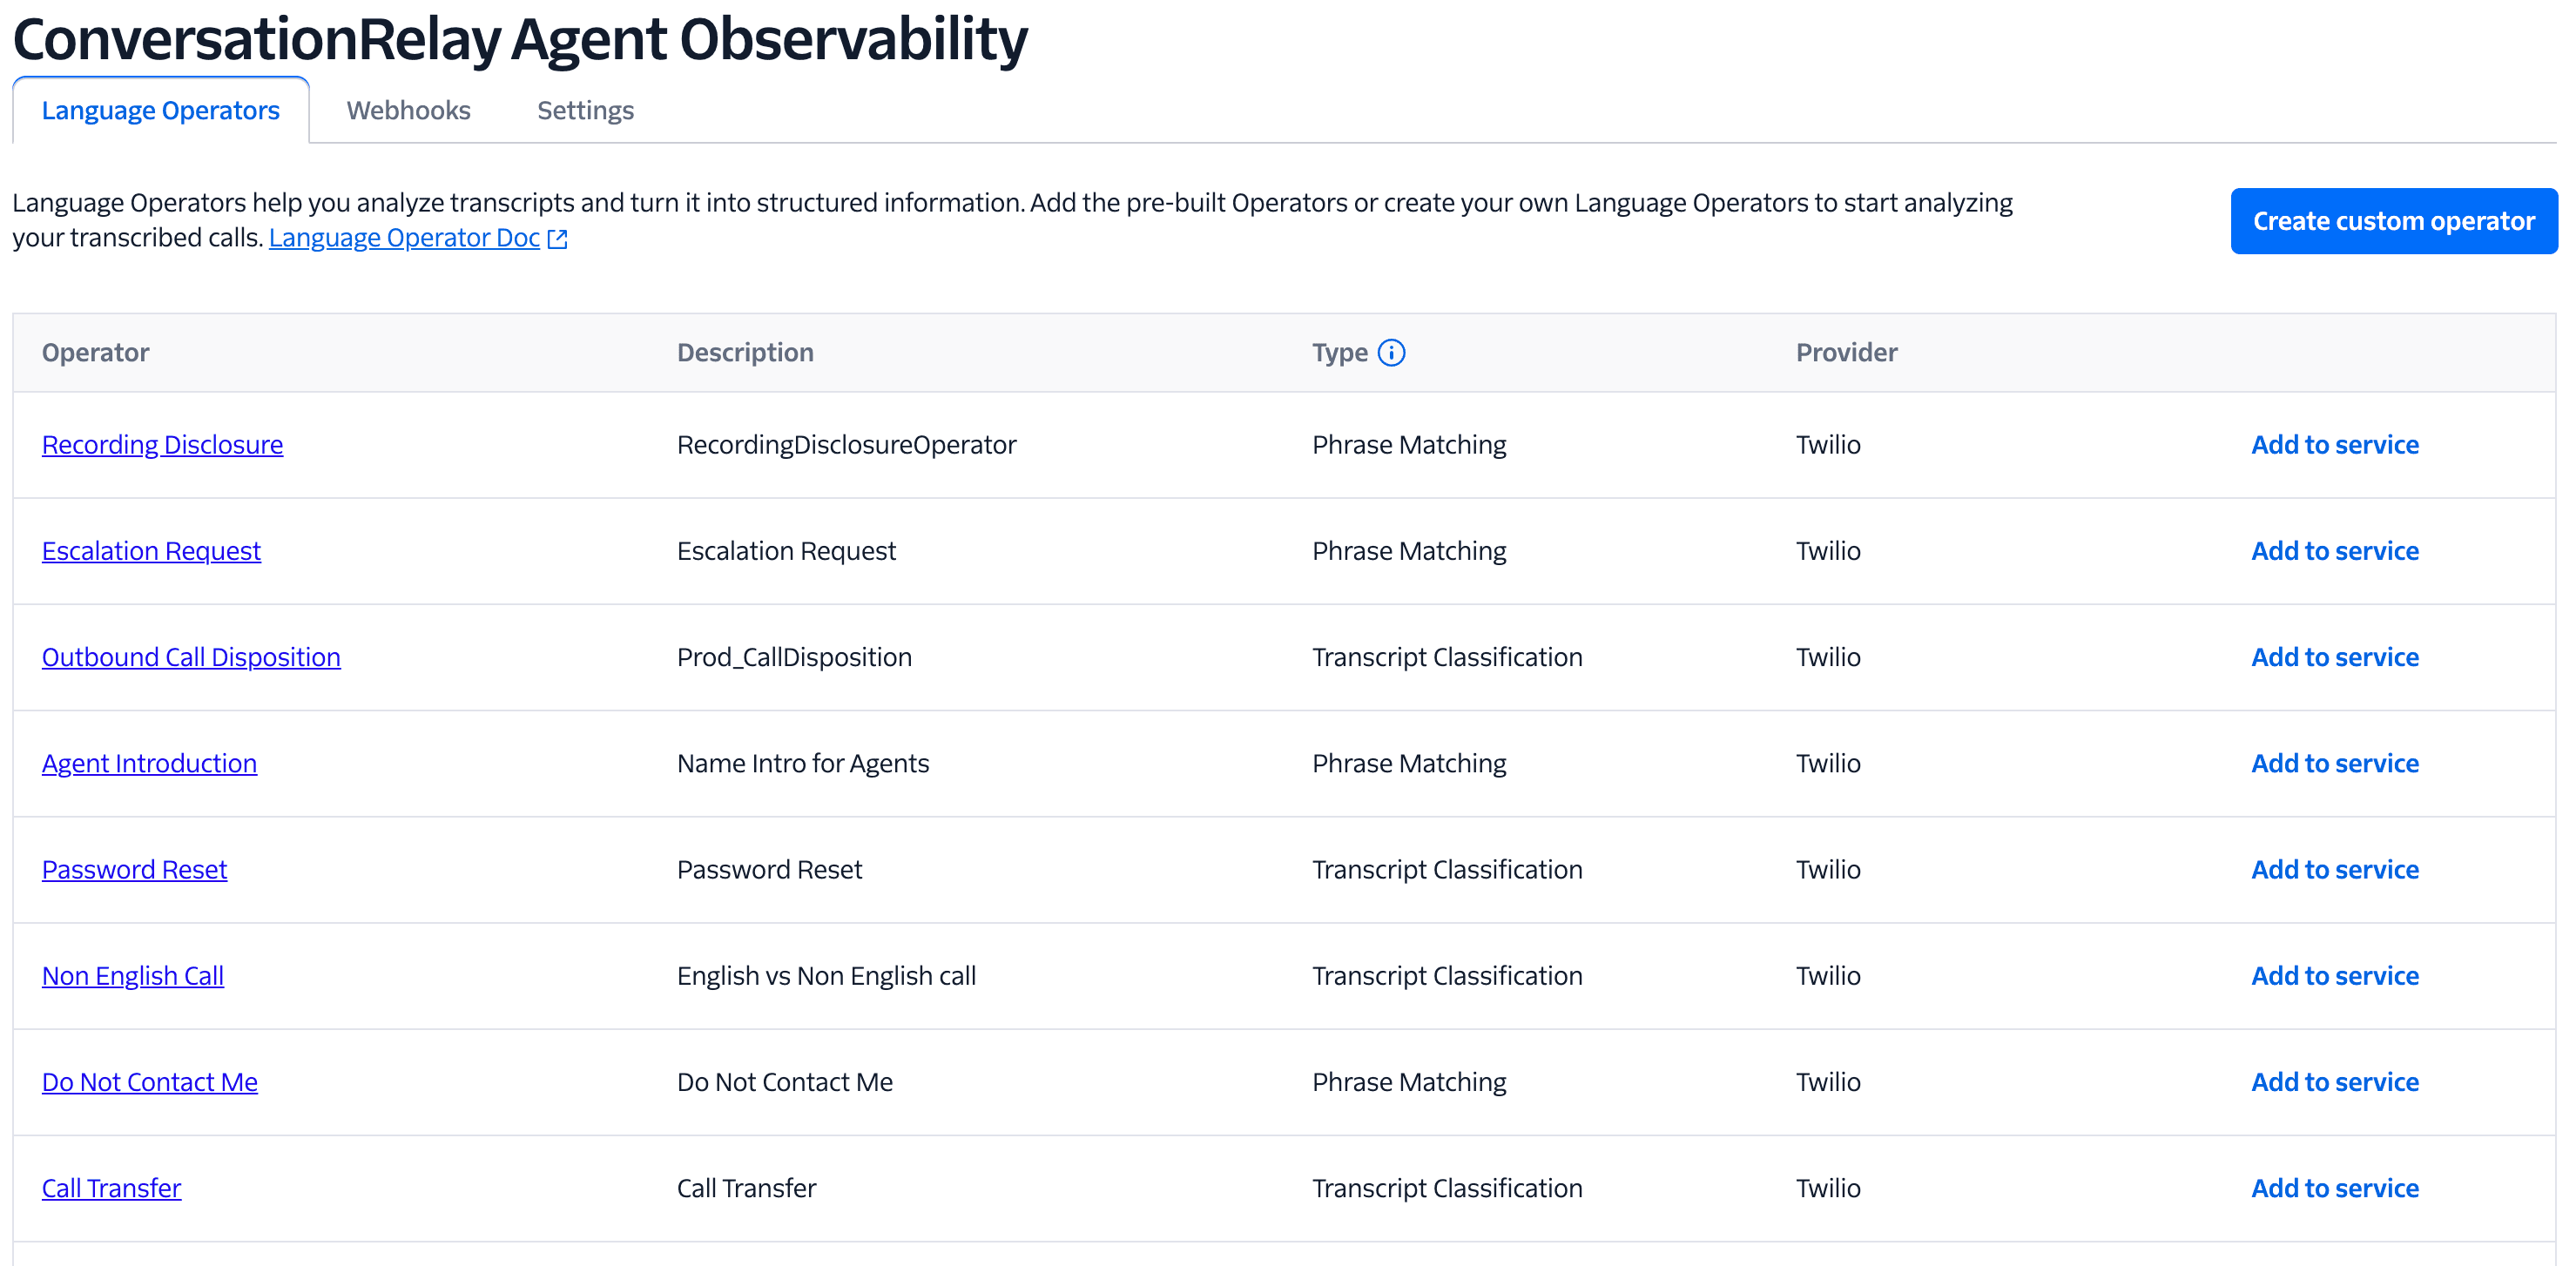The width and height of the screenshot is (2576, 1266).
Task: Click the info icon next to Type column
Action: [1392, 352]
